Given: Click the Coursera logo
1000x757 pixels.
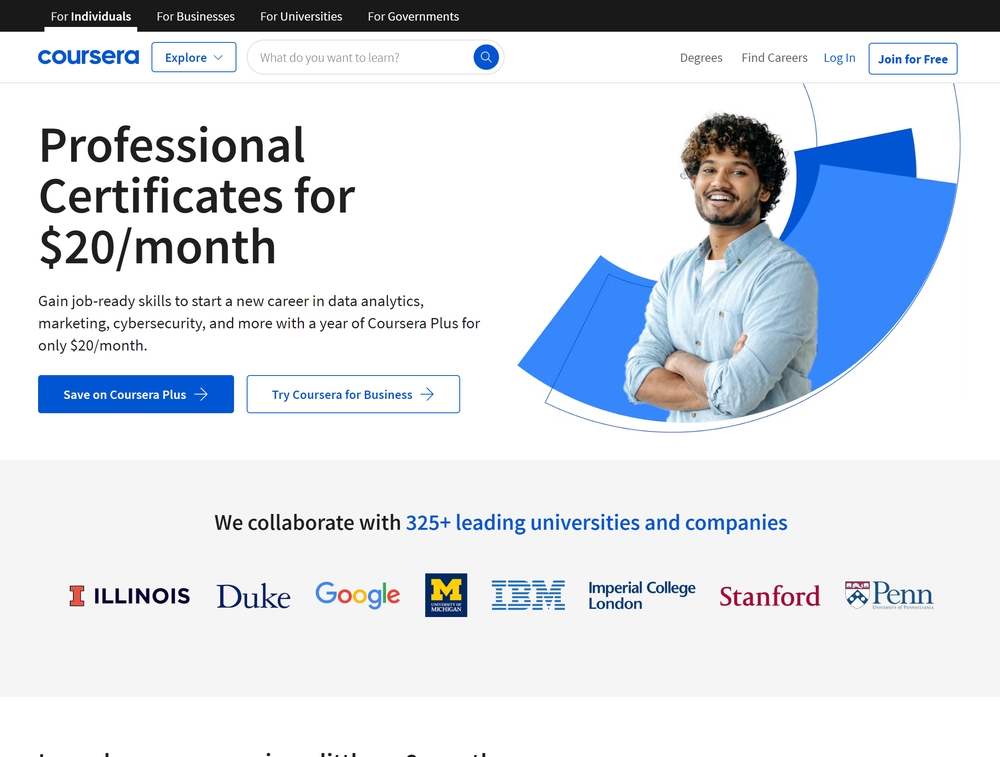Looking at the screenshot, I should 88,57.
